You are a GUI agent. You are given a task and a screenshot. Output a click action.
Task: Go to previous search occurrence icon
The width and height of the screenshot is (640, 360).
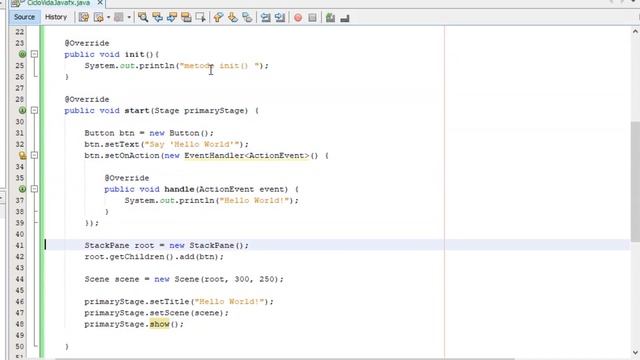(157, 18)
